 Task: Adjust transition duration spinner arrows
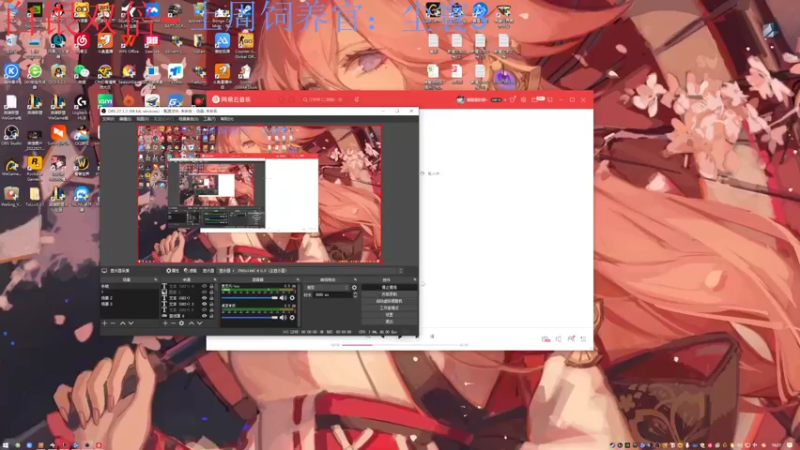click(x=355, y=295)
